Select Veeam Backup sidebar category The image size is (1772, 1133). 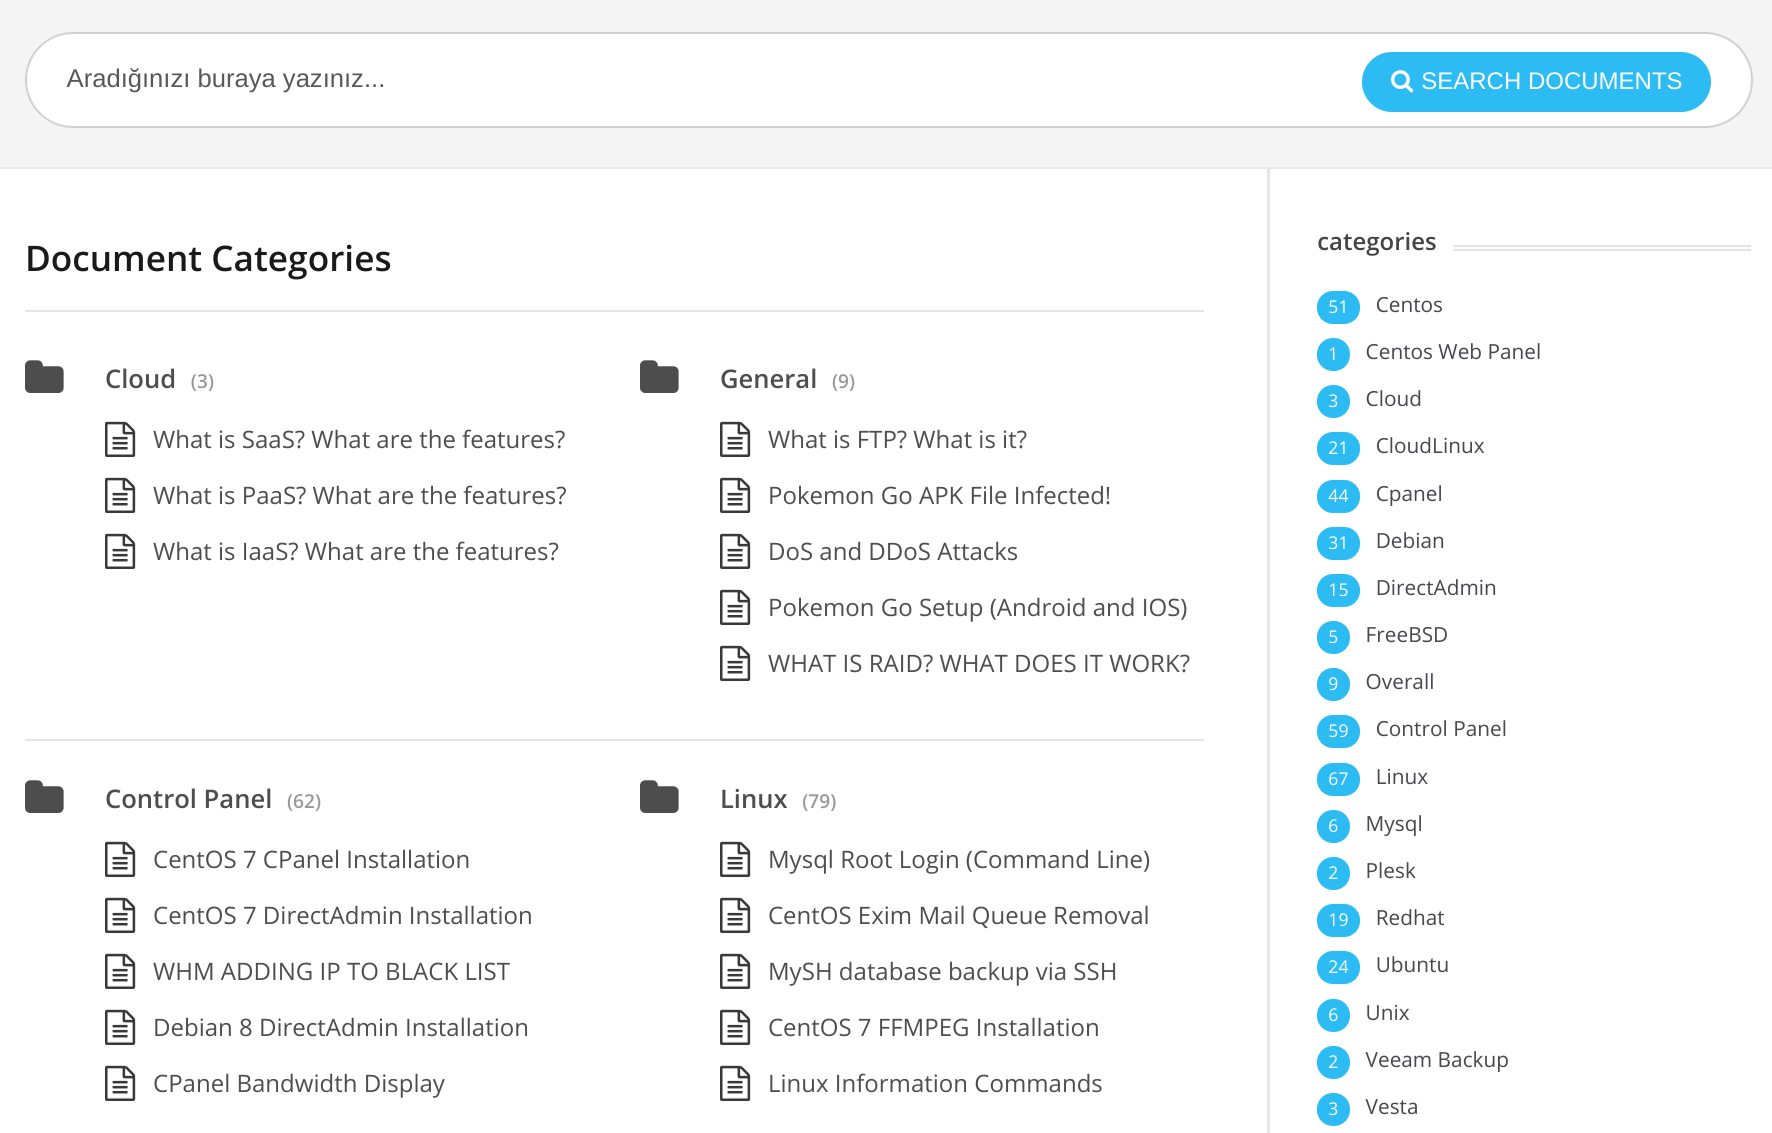1437,1060
